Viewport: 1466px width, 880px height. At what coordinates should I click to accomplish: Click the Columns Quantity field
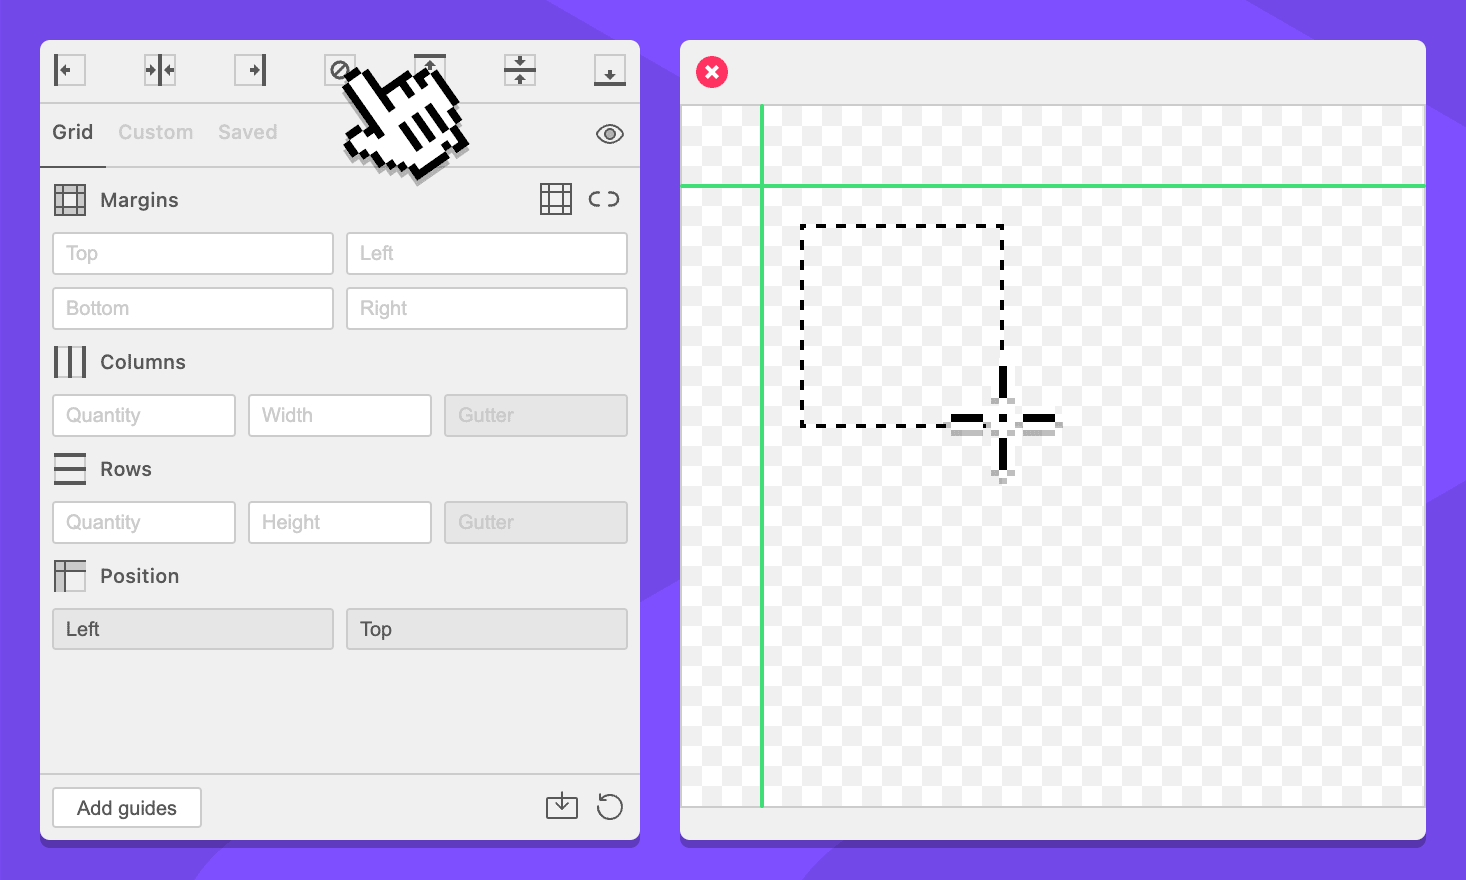[144, 416]
